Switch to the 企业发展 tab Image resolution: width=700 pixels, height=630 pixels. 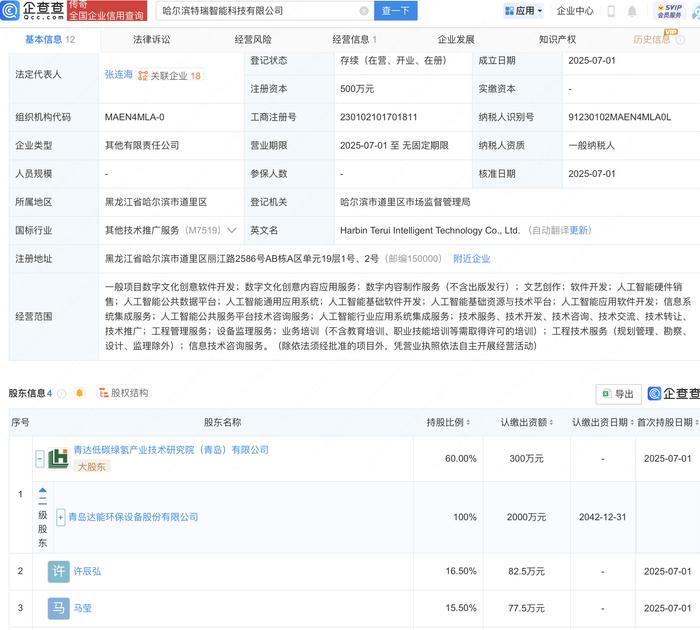click(456, 39)
